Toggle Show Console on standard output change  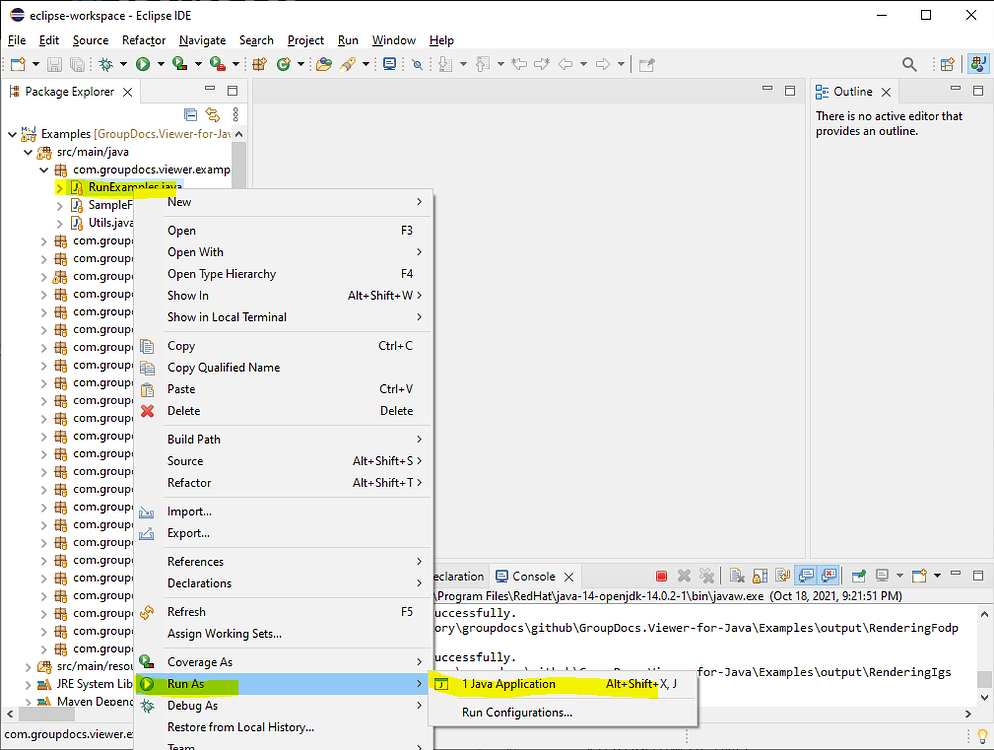[806, 576]
